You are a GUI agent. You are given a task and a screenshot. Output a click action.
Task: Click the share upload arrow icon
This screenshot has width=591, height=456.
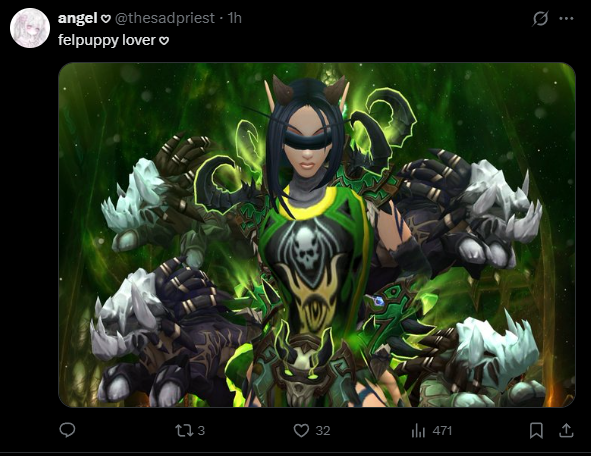pyautogui.click(x=566, y=430)
